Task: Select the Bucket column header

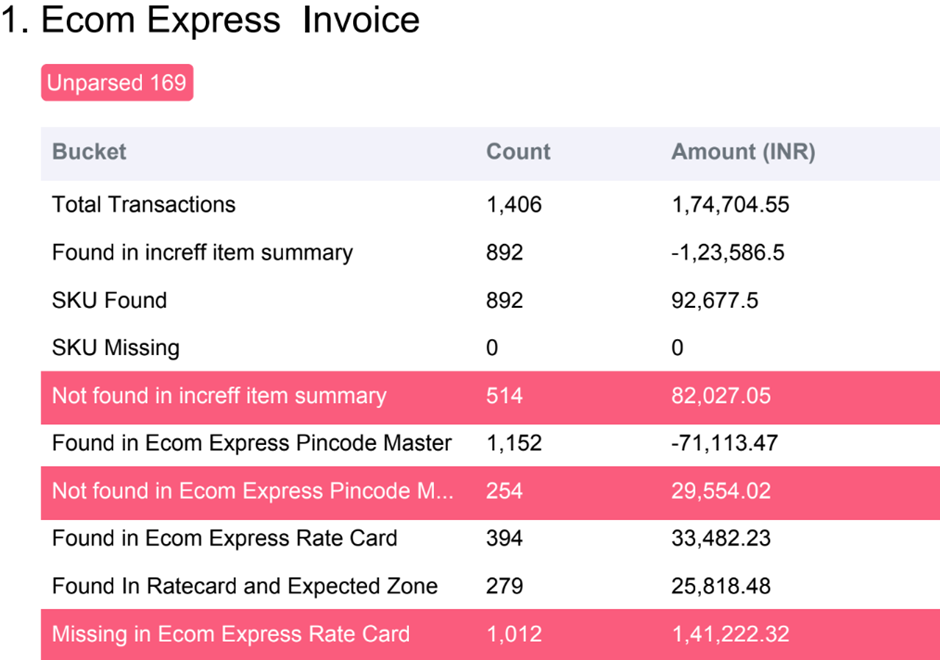Action: coord(89,152)
